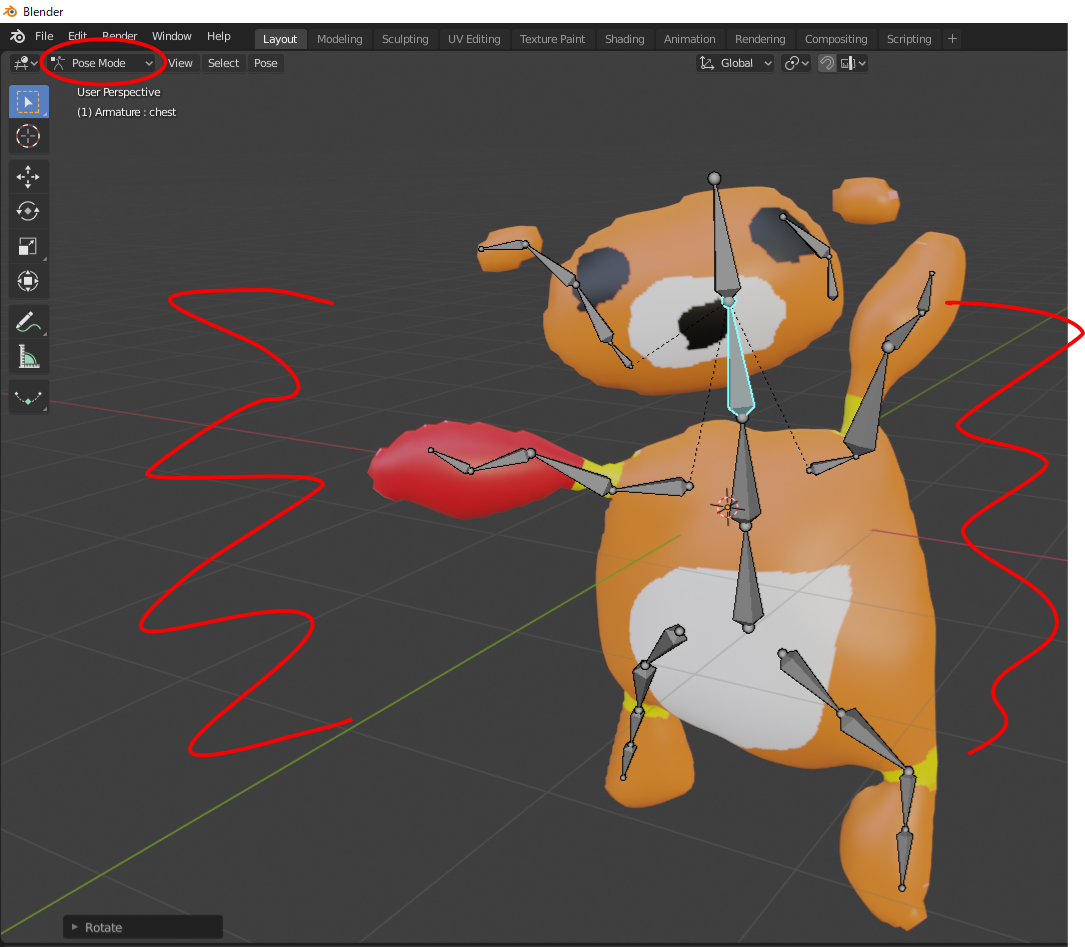The height and width of the screenshot is (947, 1085).
Task: Switch to the Shading workspace tab
Action: (625, 39)
